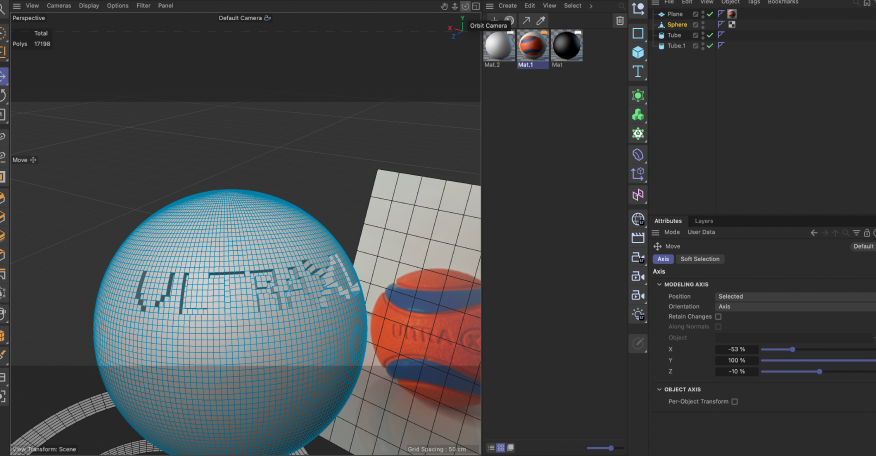Collapse the Object Axis section
The height and width of the screenshot is (456, 876).
point(659,389)
